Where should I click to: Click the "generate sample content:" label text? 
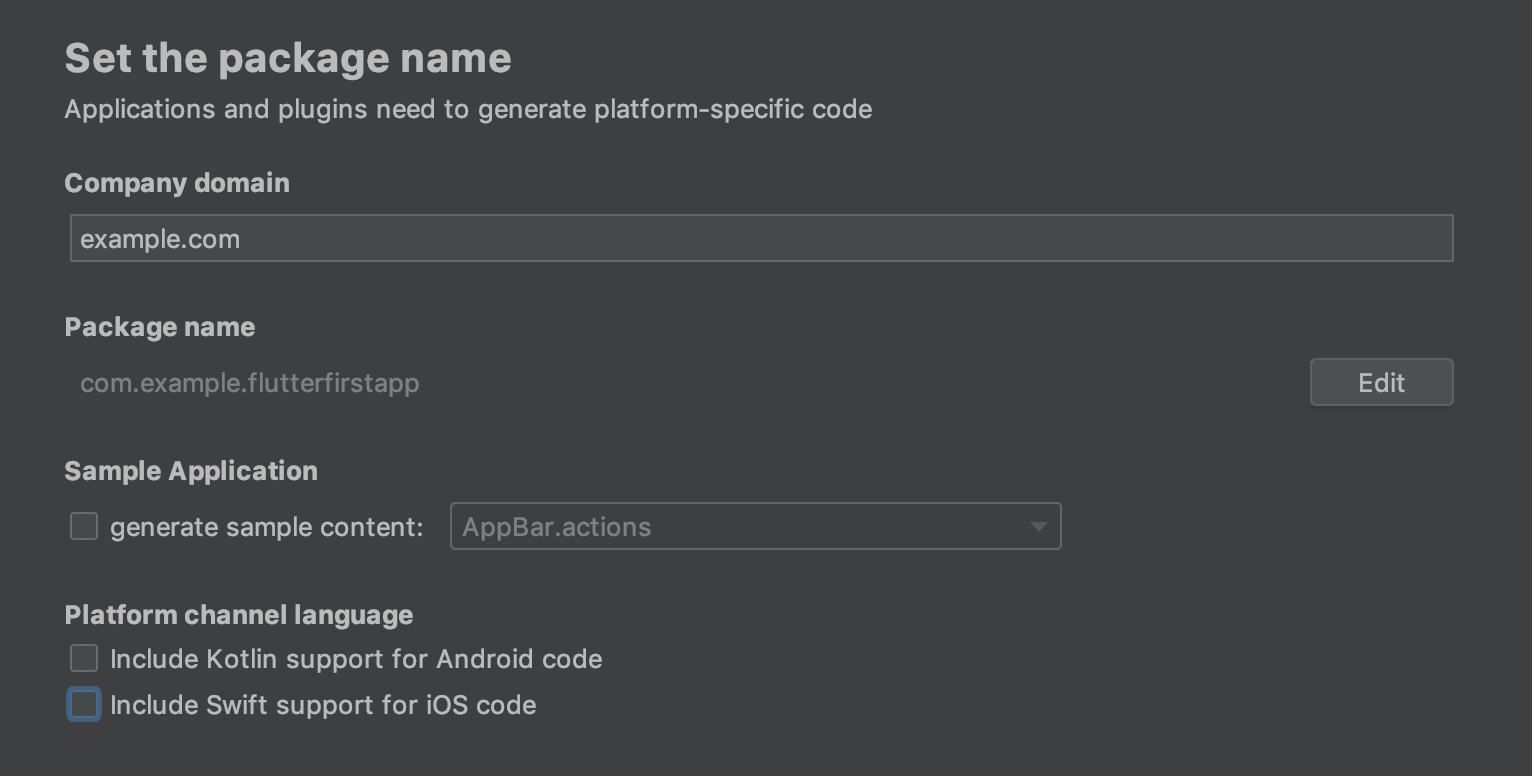pos(266,527)
